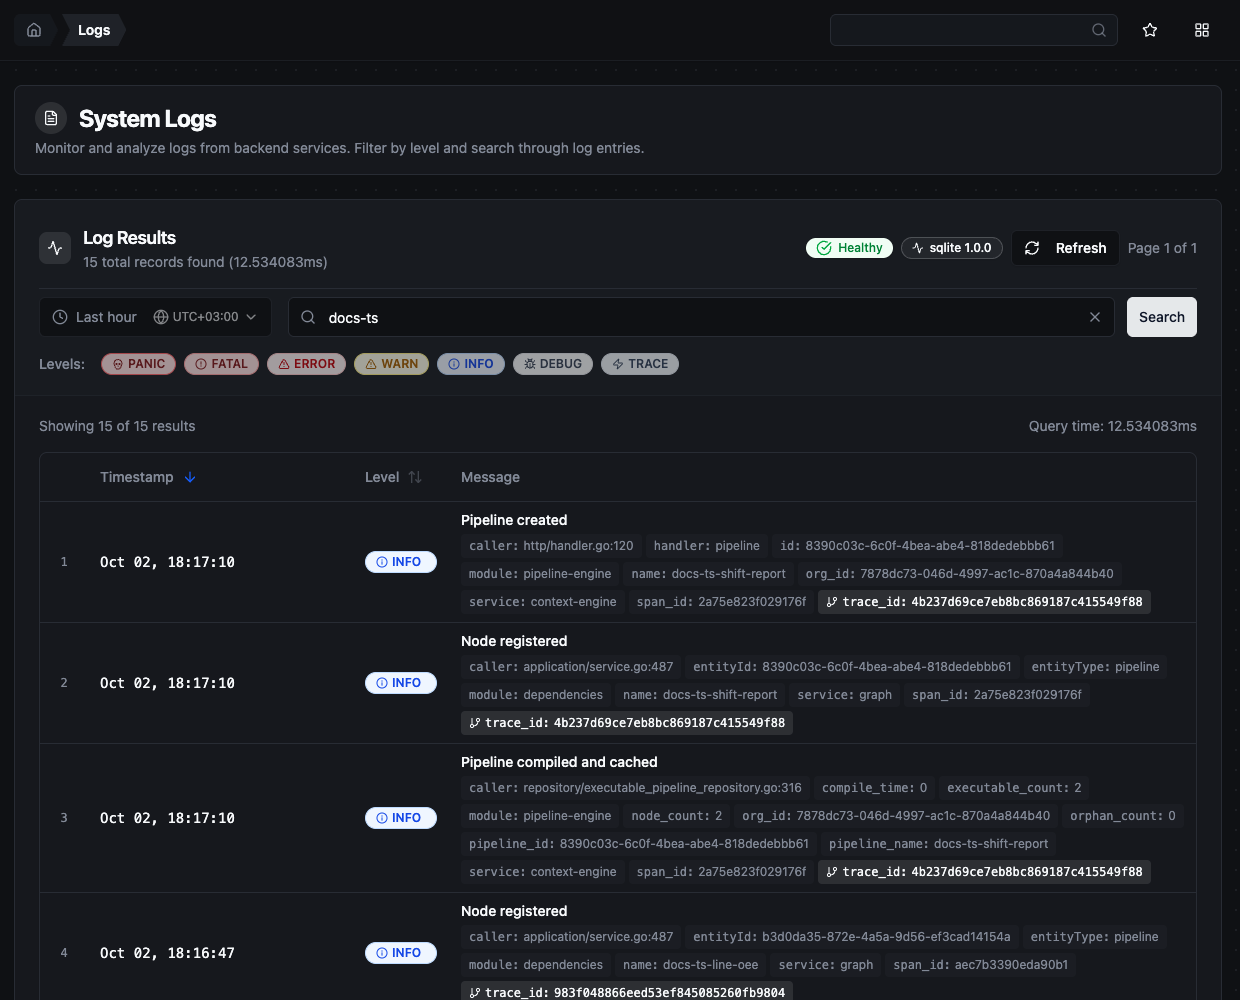This screenshot has width=1240, height=1000.
Task: Click 'caller: http/handler.go:120' tag
Action: 551,546
